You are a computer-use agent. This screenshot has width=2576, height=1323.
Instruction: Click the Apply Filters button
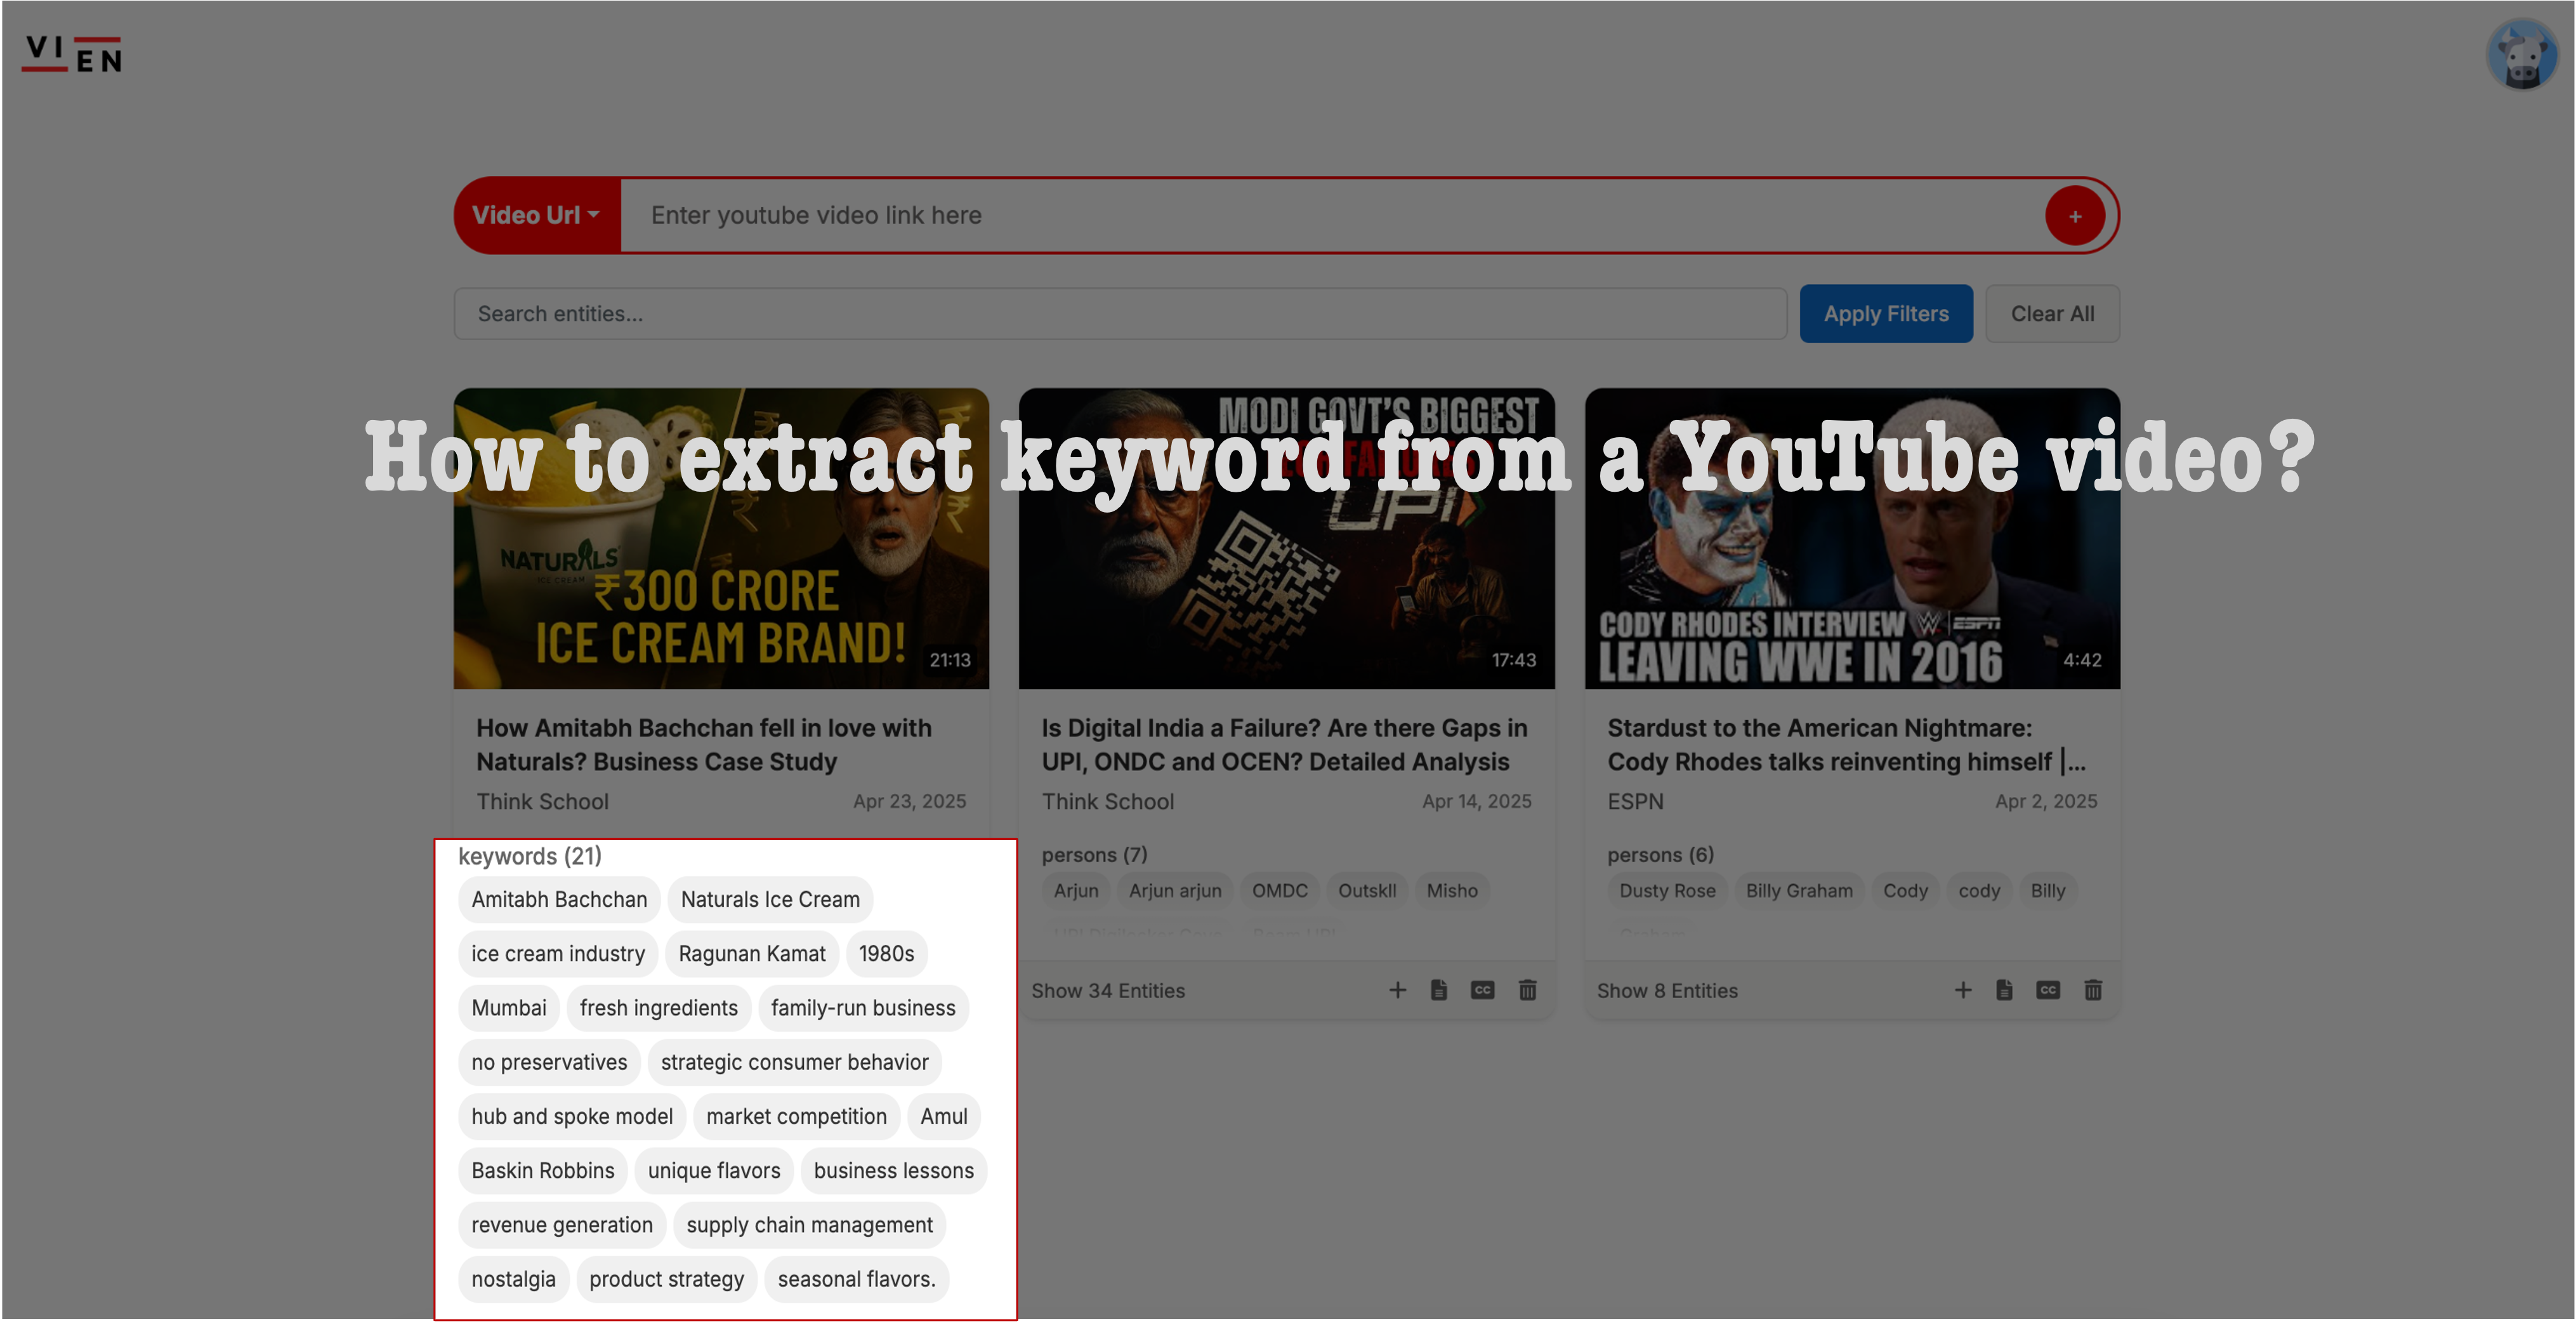pos(1885,314)
